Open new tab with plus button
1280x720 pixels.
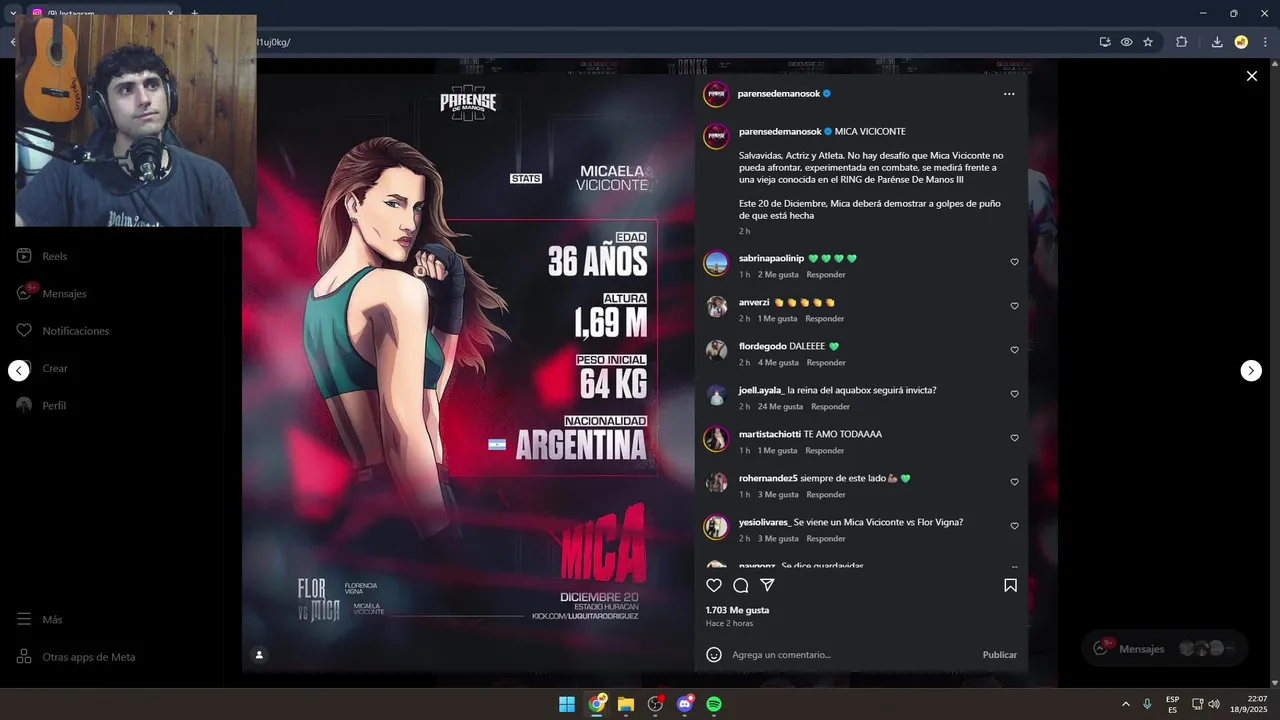[x=194, y=14]
